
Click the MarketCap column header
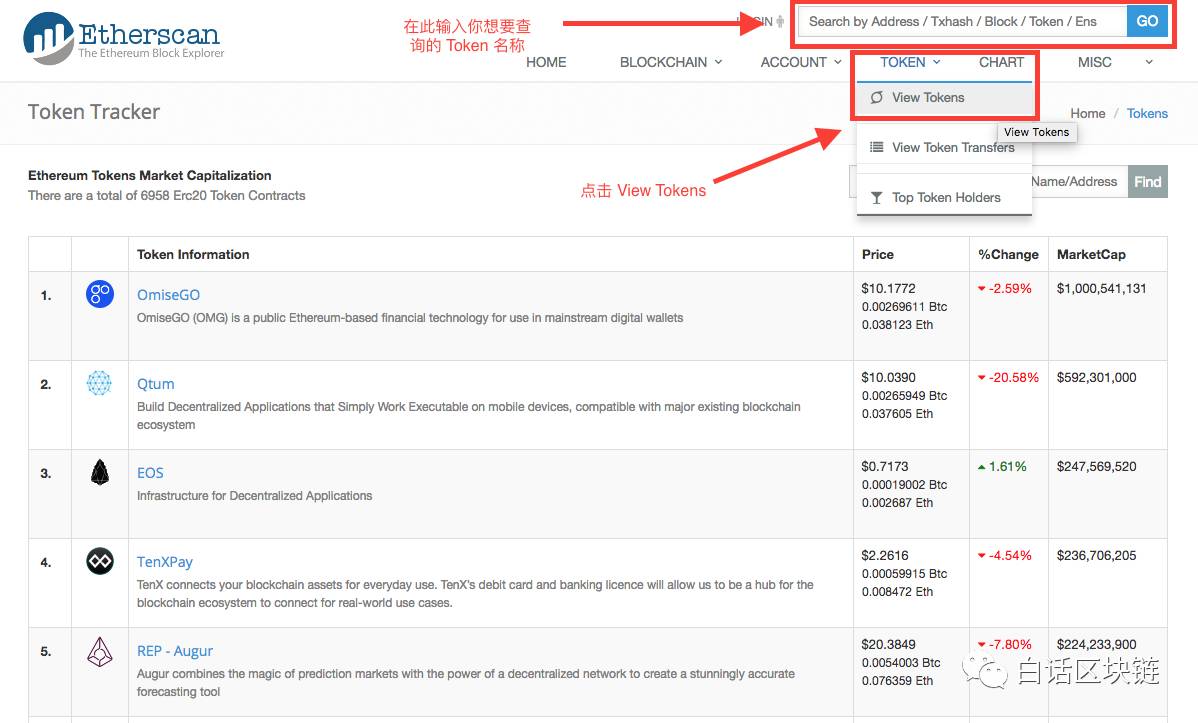click(x=1091, y=255)
